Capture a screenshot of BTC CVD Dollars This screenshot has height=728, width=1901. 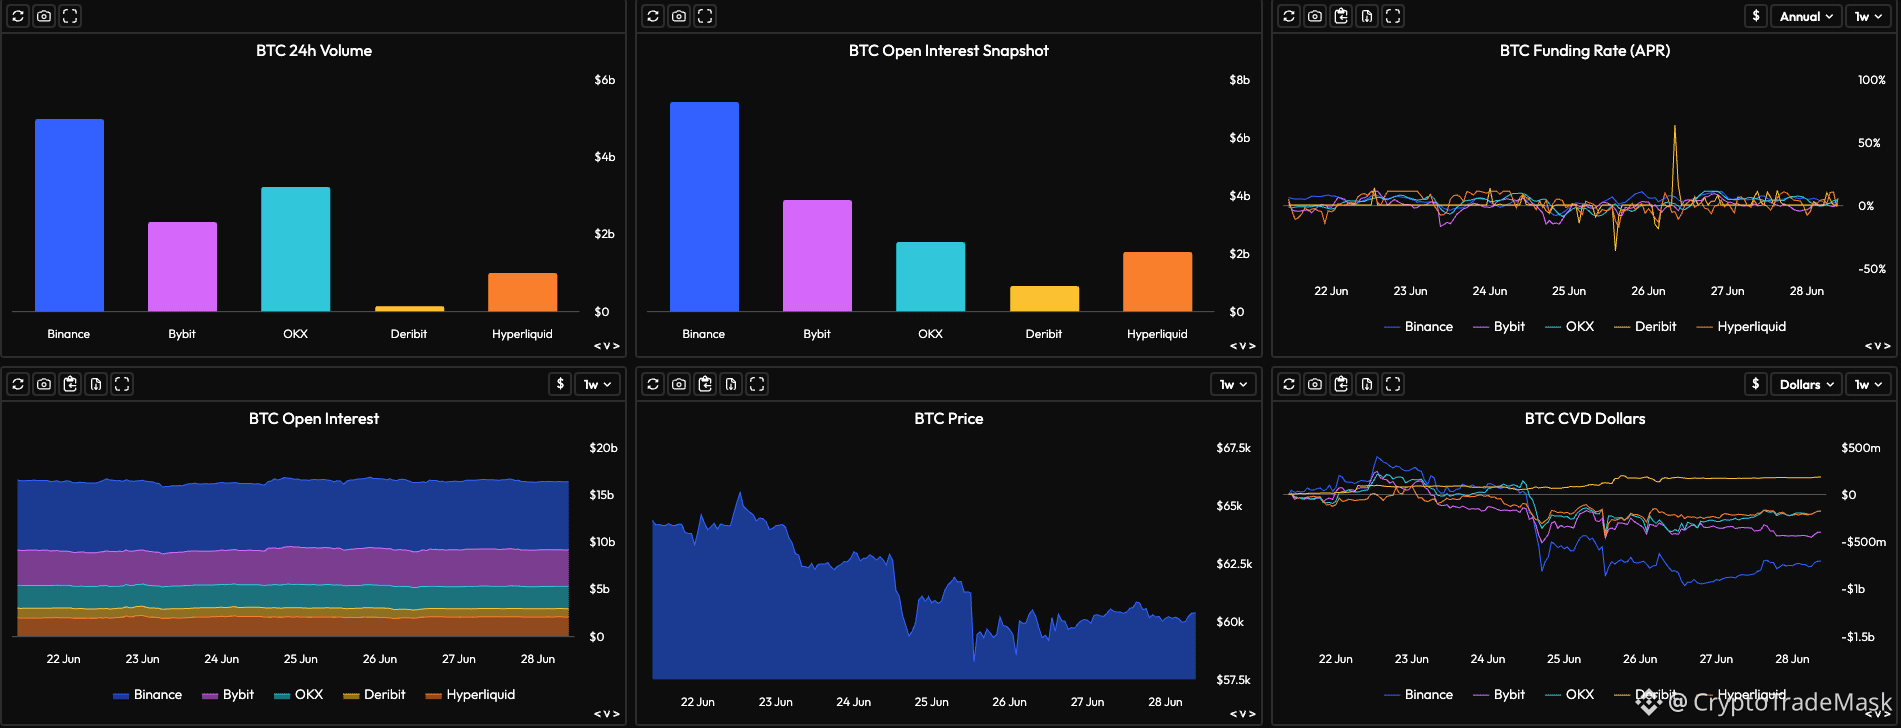click(x=1315, y=384)
